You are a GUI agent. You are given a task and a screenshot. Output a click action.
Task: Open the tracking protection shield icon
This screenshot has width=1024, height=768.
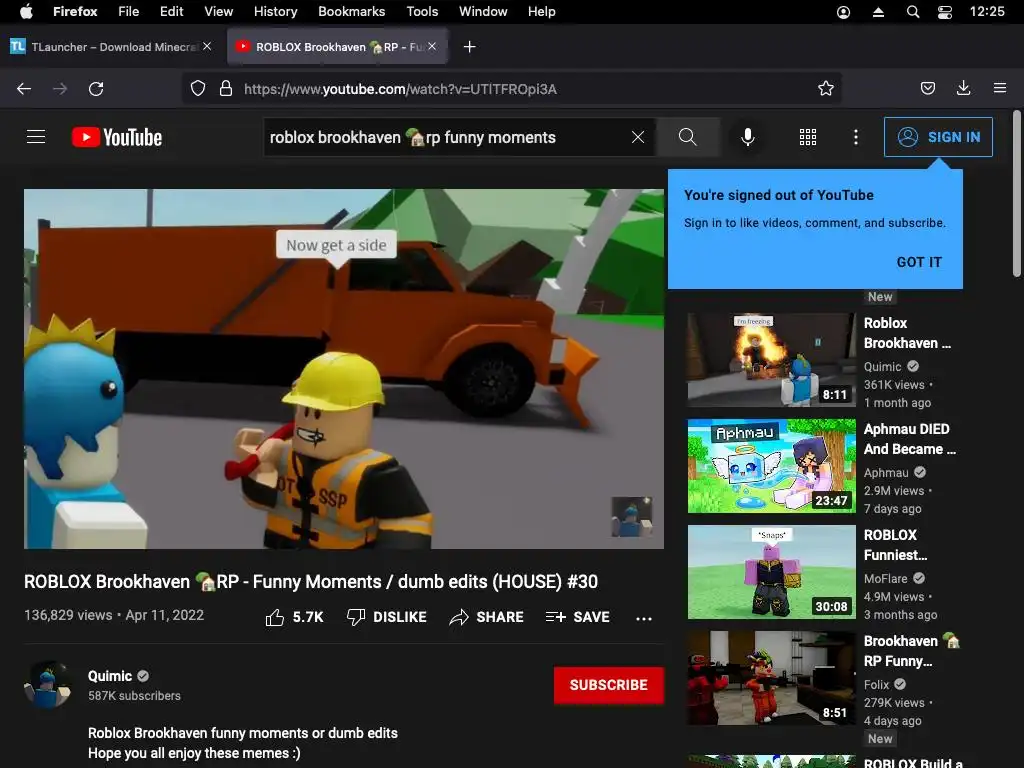pyautogui.click(x=198, y=89)
